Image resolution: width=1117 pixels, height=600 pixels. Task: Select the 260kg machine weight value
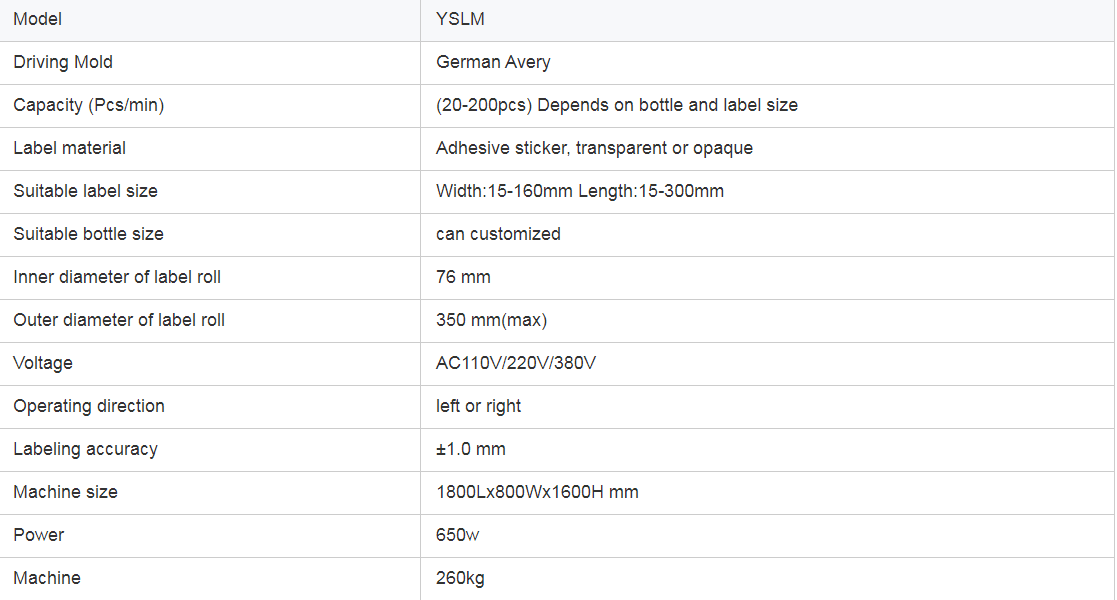[x=460, y=578]
